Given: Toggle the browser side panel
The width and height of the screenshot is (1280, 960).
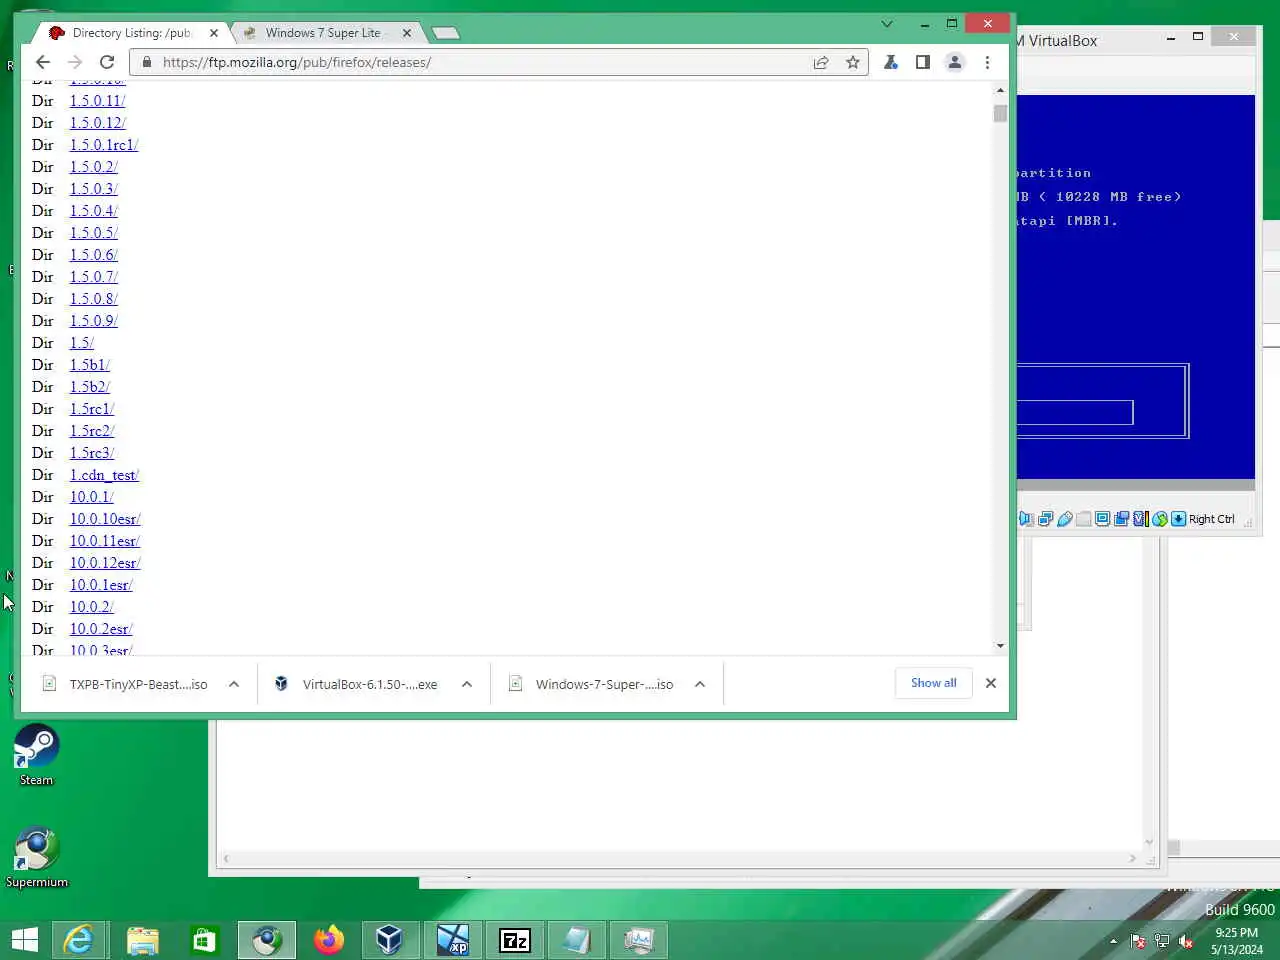Looking at the screenshot, I should 923,62.
